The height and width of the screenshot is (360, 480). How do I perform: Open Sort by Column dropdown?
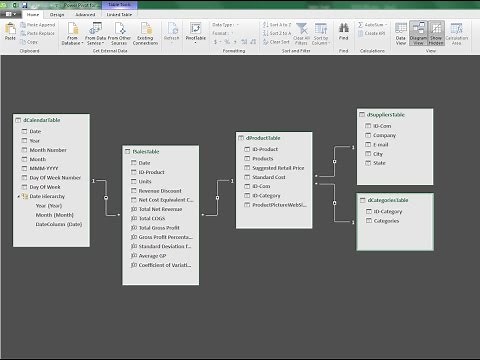(321, 33)
